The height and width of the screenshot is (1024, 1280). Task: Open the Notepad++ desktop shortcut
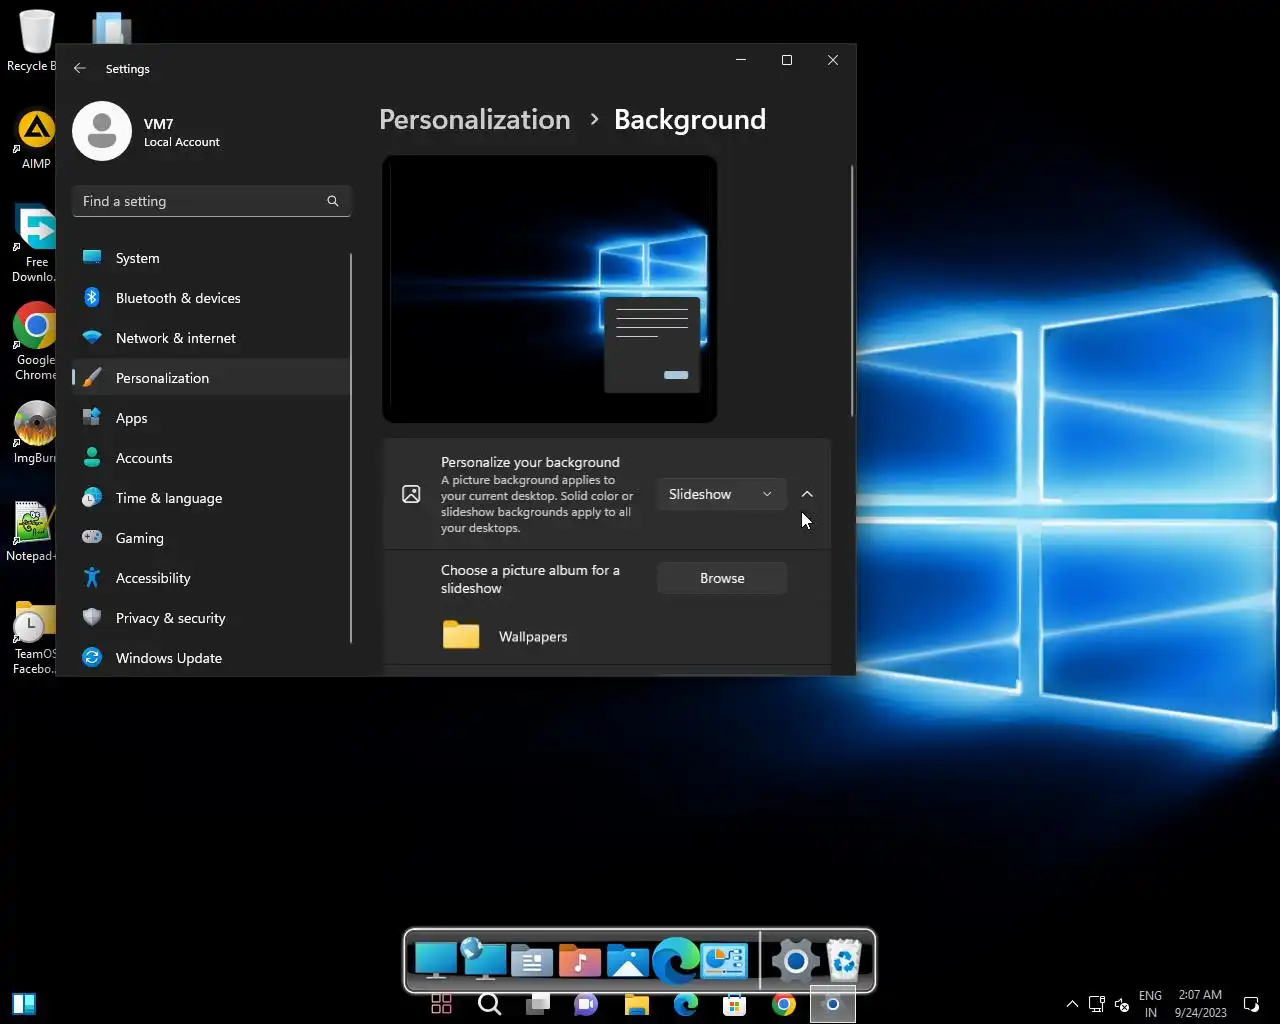point(32,531)
